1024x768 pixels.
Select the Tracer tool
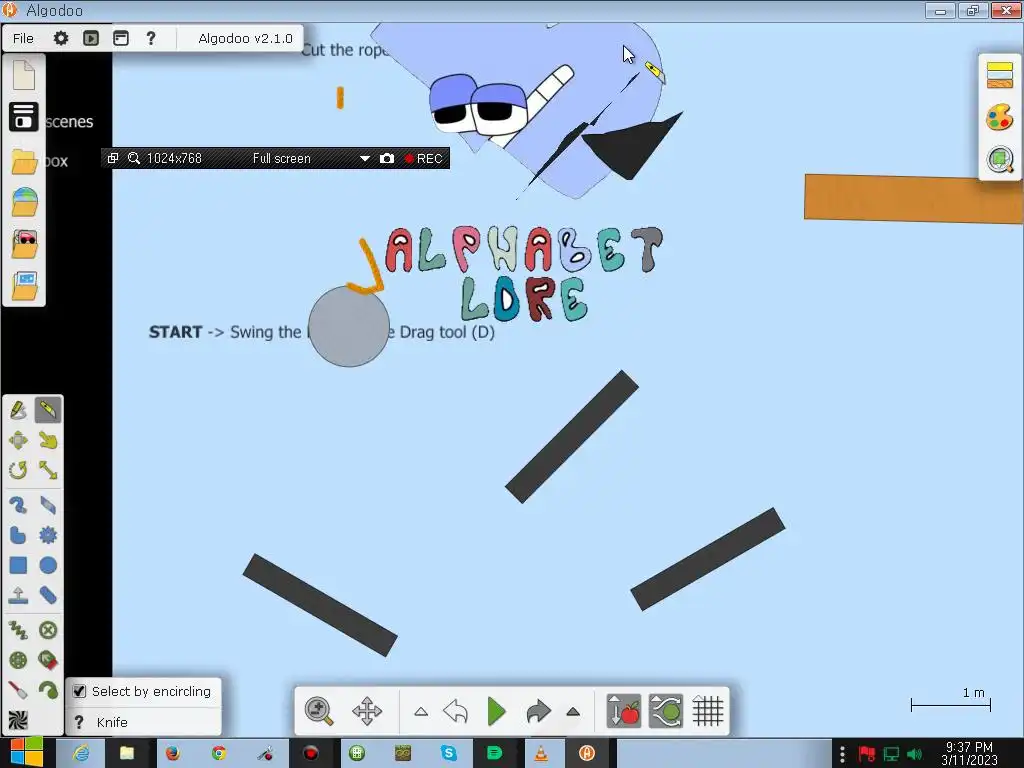click(x=48, y=690)
